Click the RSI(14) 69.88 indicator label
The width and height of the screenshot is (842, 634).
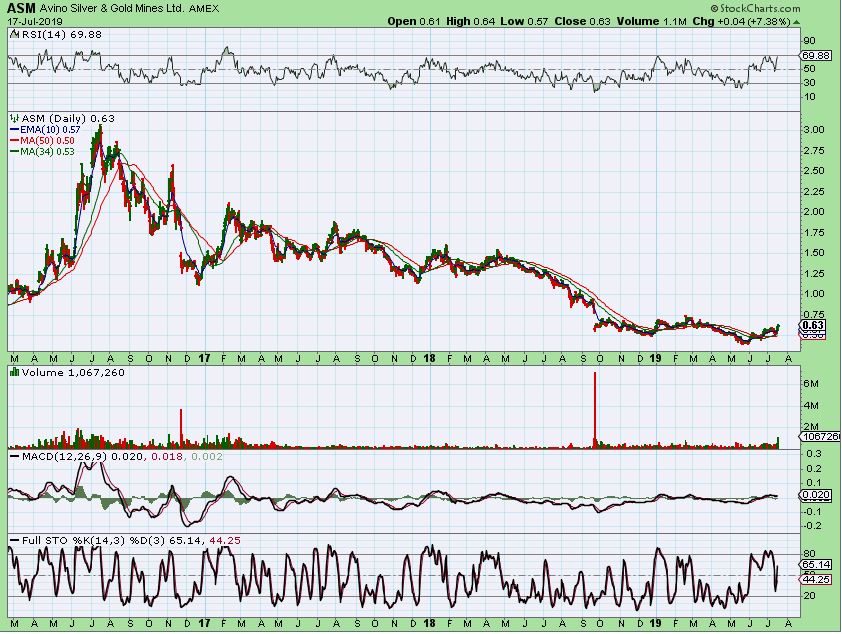62,34
